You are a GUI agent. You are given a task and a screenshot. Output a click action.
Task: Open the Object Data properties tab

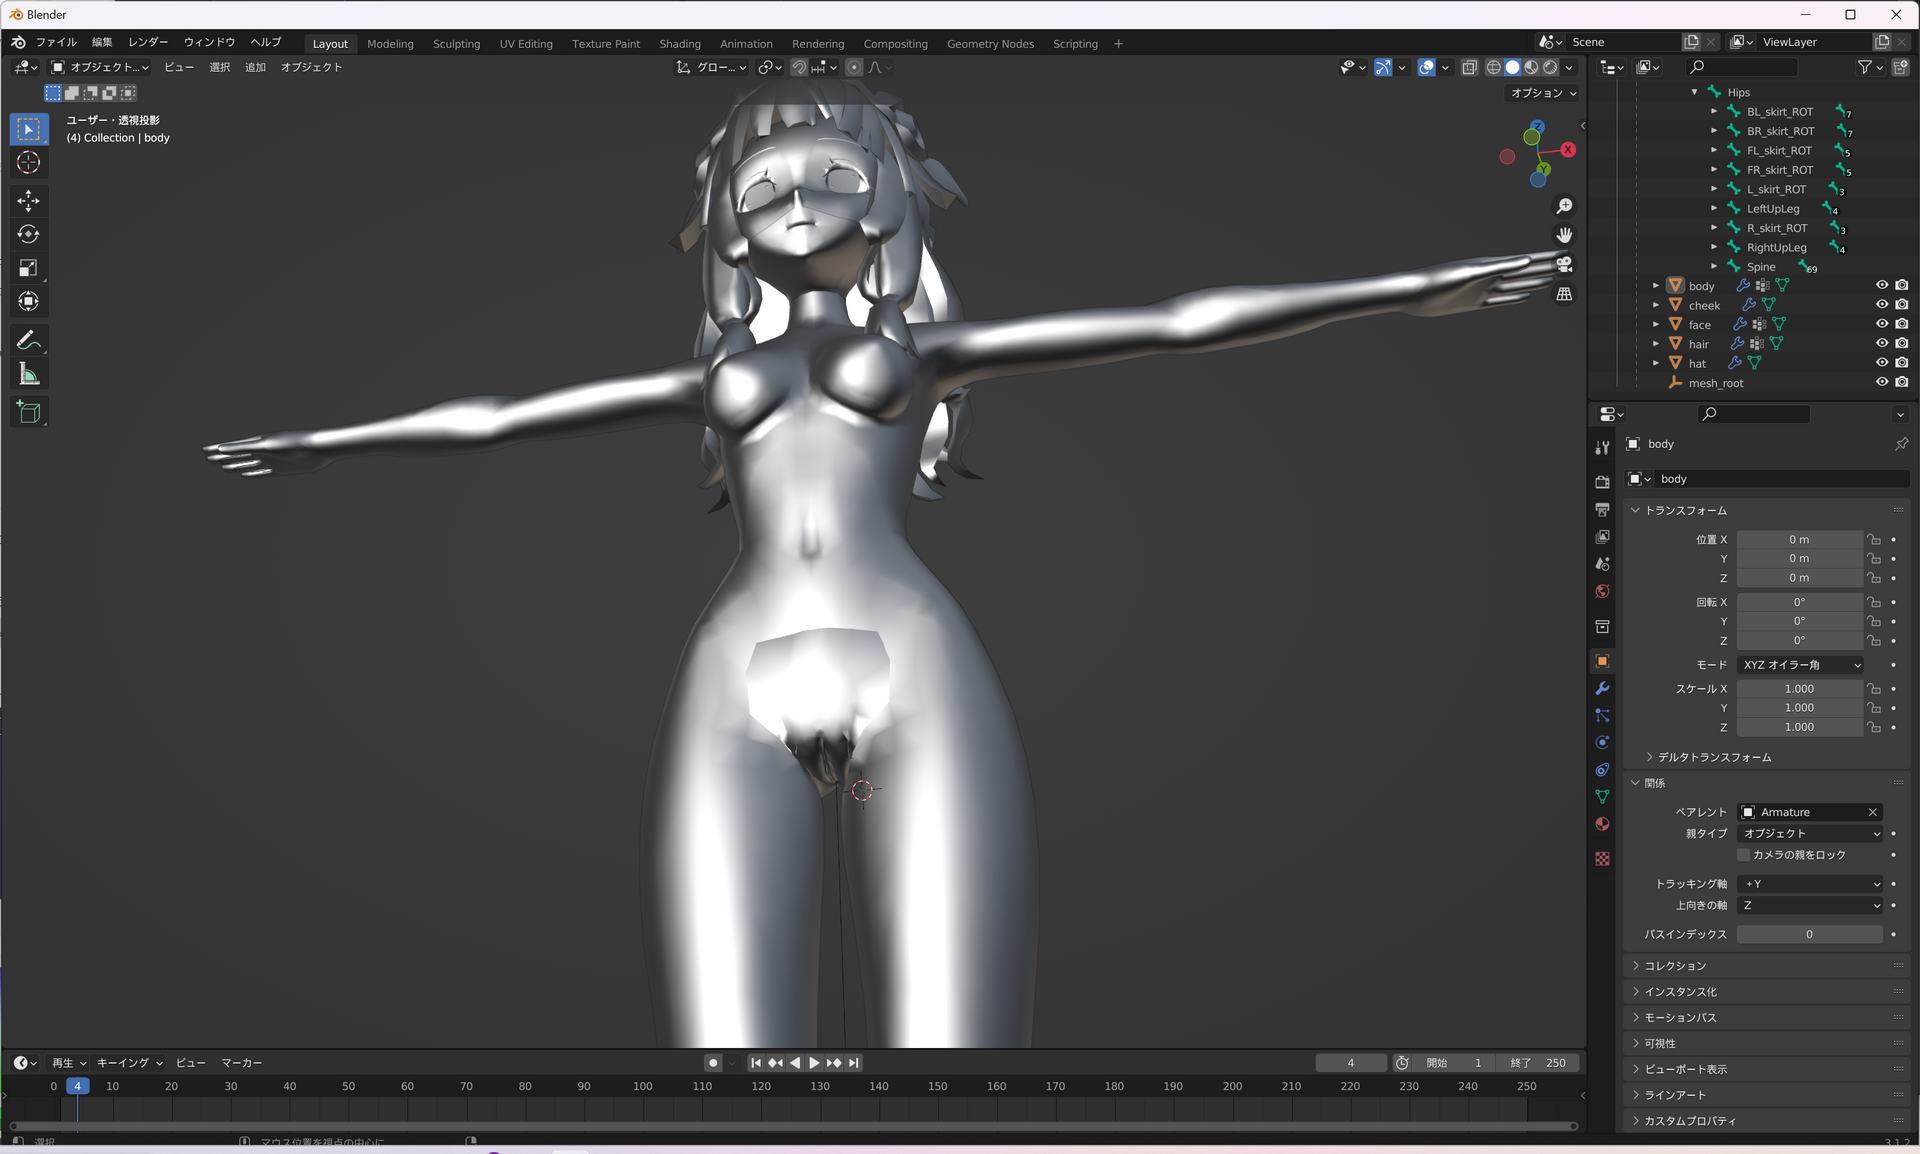point(1602,797)
